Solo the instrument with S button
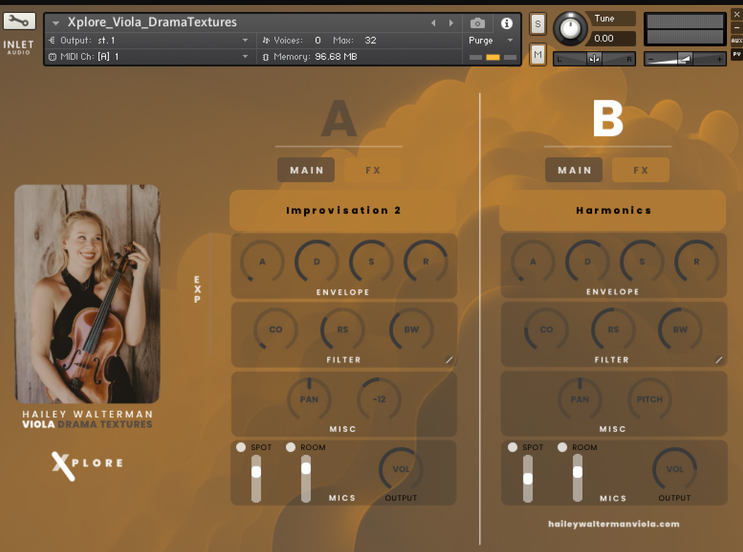The width and height of the screenshot is (743, 552). coord(538,24)
